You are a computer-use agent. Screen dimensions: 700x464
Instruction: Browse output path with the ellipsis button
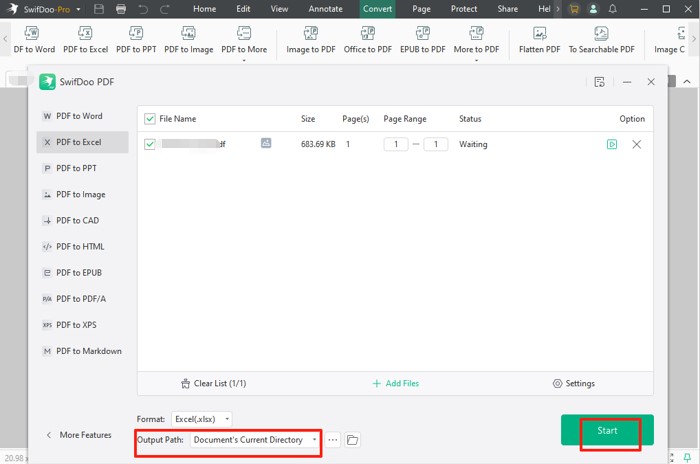pyautogui.click(x=333, y=440)
